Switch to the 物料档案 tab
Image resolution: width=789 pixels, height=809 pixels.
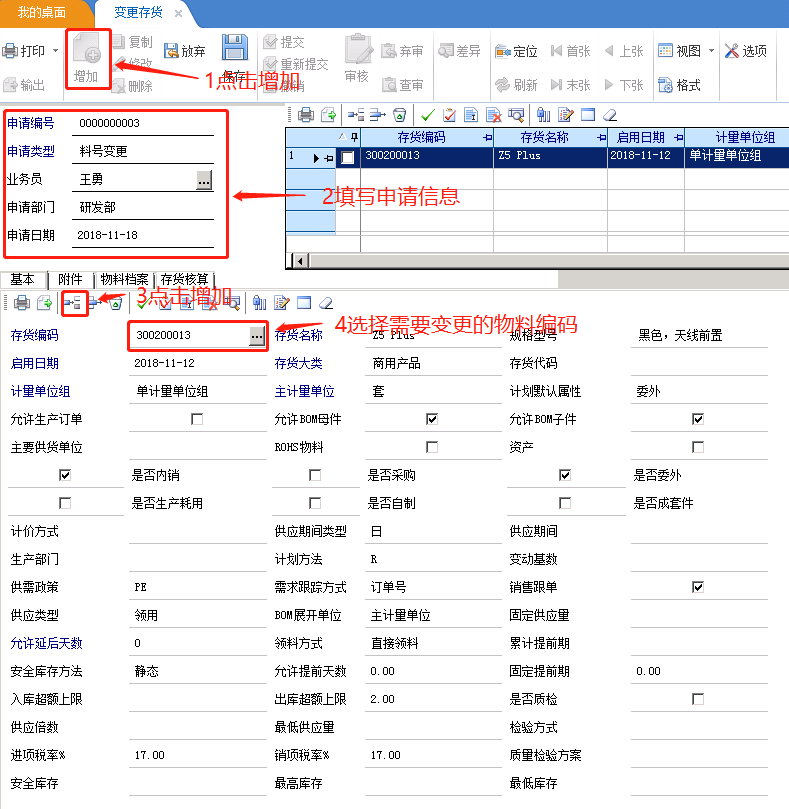124,279
